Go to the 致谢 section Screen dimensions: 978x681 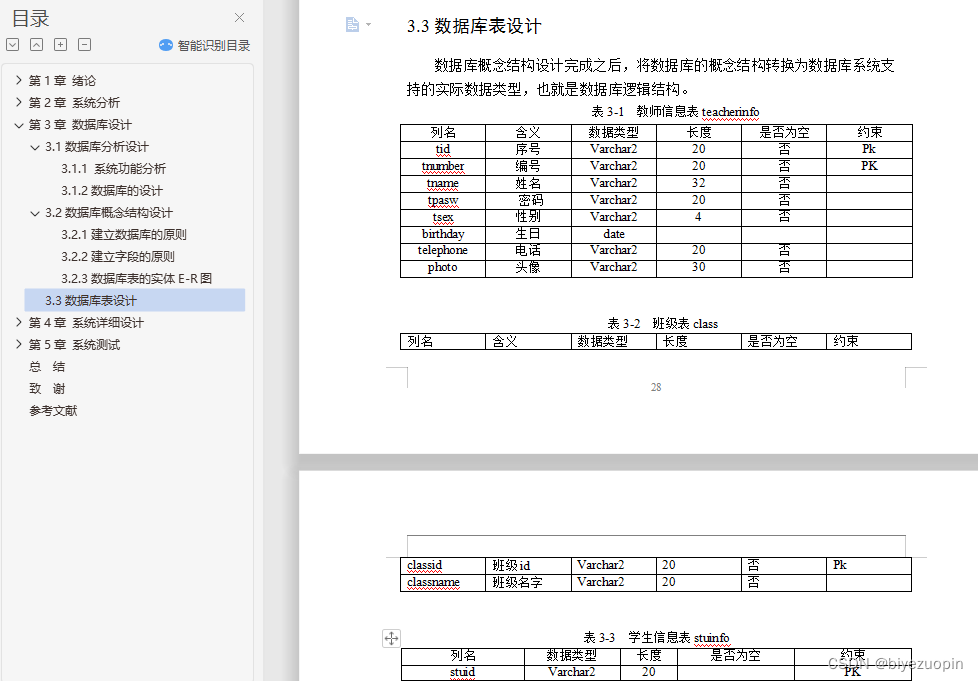48,388
